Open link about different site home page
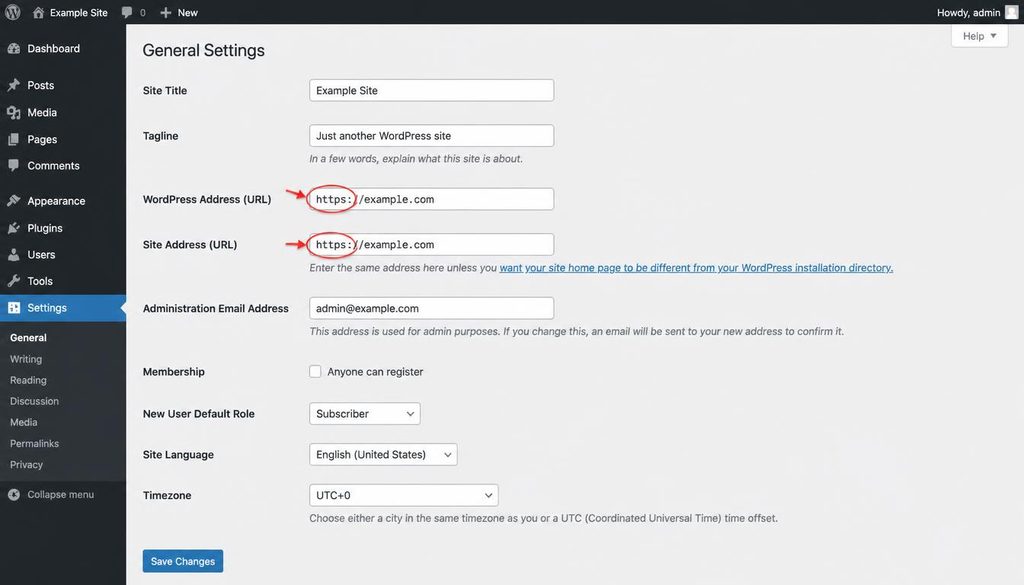 click(696, 268)
